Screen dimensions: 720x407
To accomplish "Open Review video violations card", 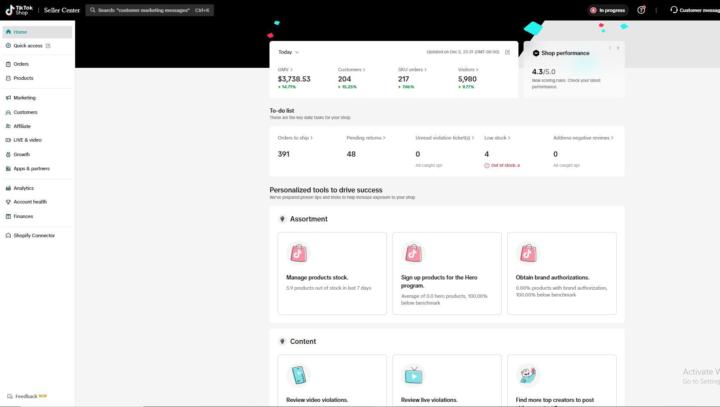I will pos(332,380).
